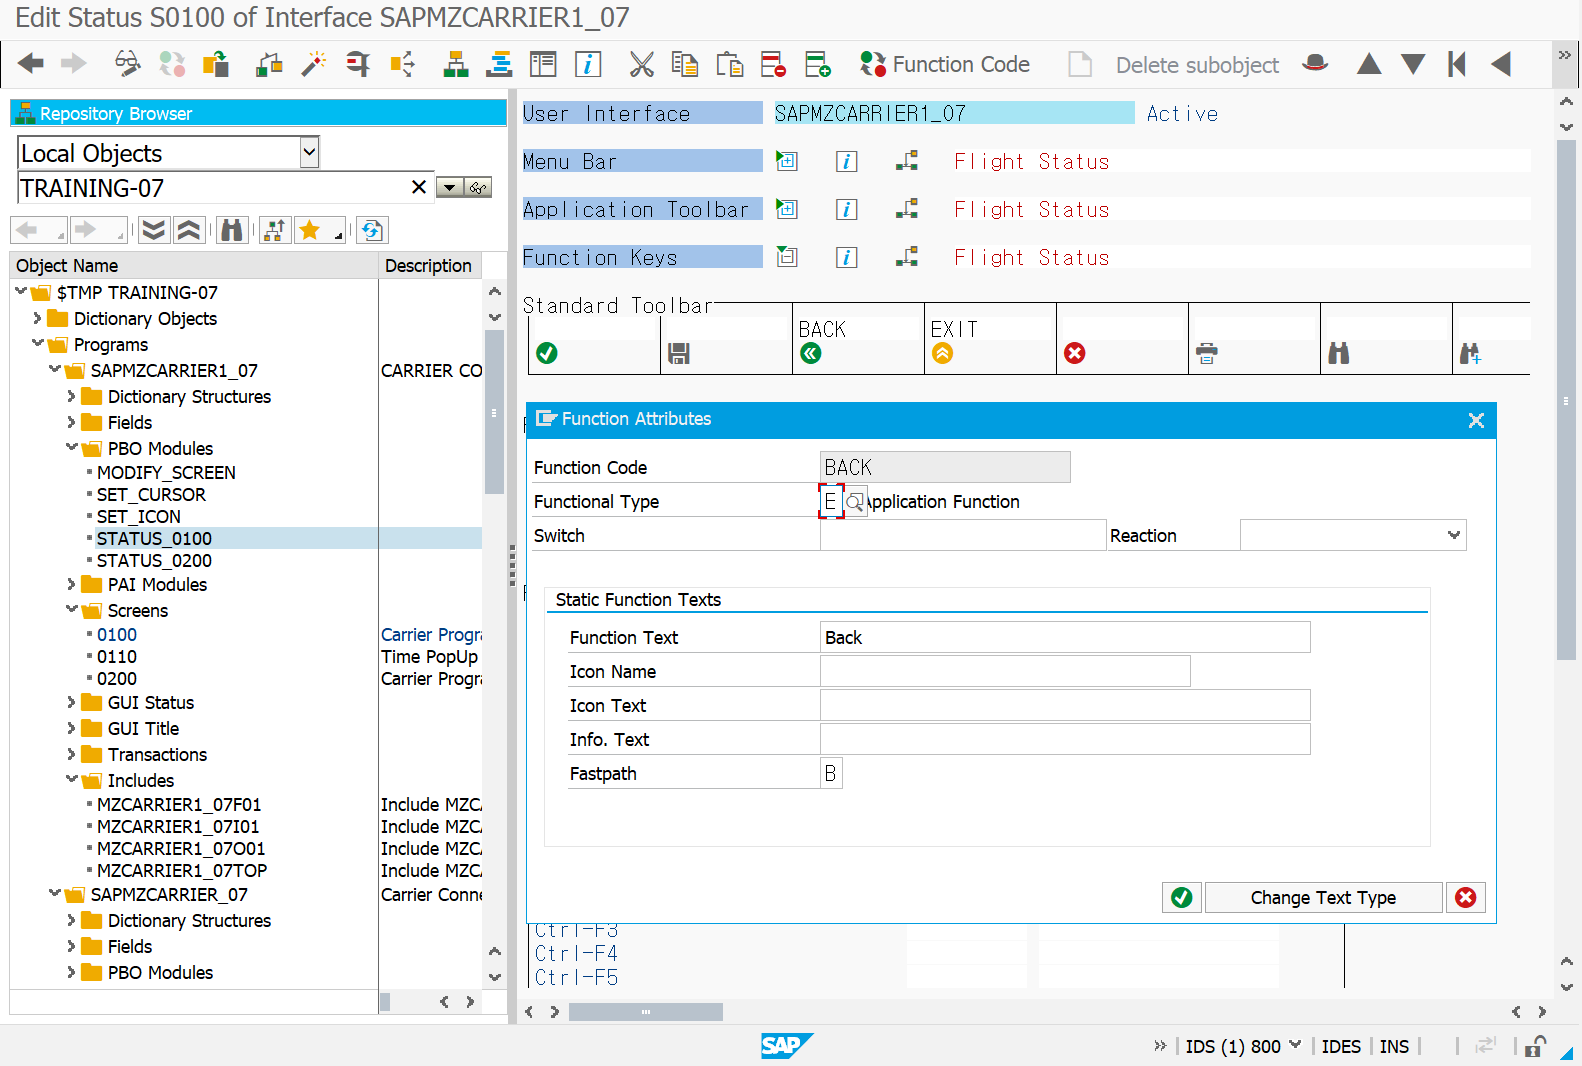Click the Switch input field
This screenshot has height=1066, width=1582.
963,535
